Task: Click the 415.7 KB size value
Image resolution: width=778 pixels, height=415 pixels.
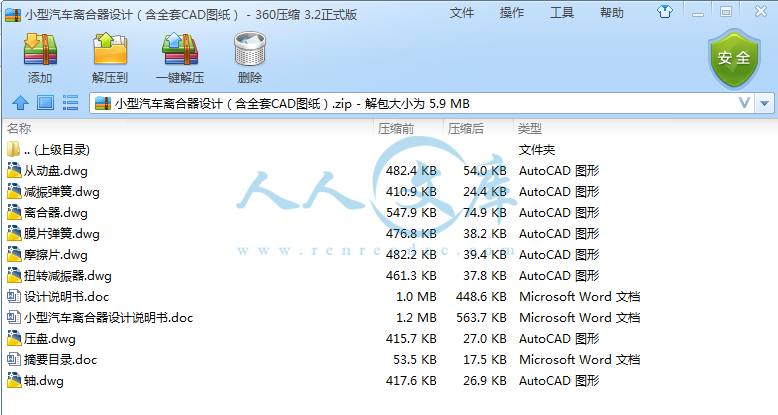Action: point(411,339)
